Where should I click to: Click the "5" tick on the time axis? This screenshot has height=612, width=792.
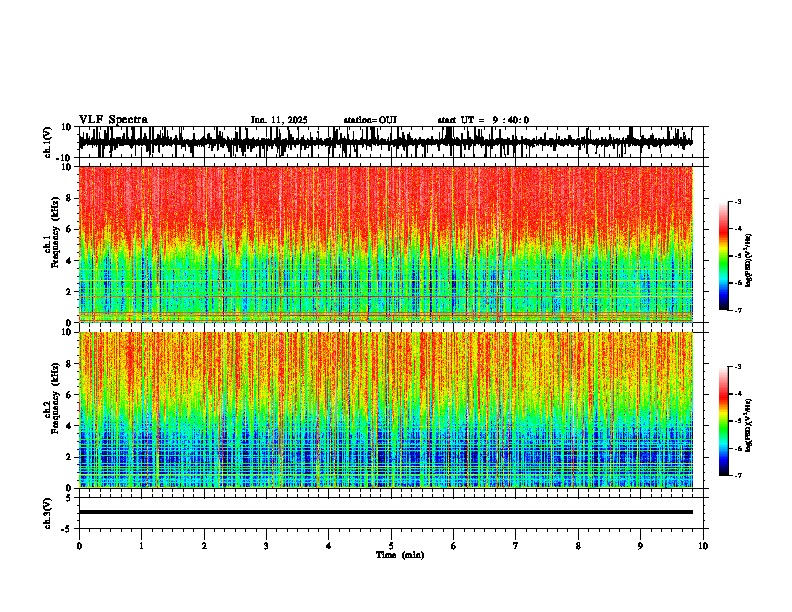391,546
